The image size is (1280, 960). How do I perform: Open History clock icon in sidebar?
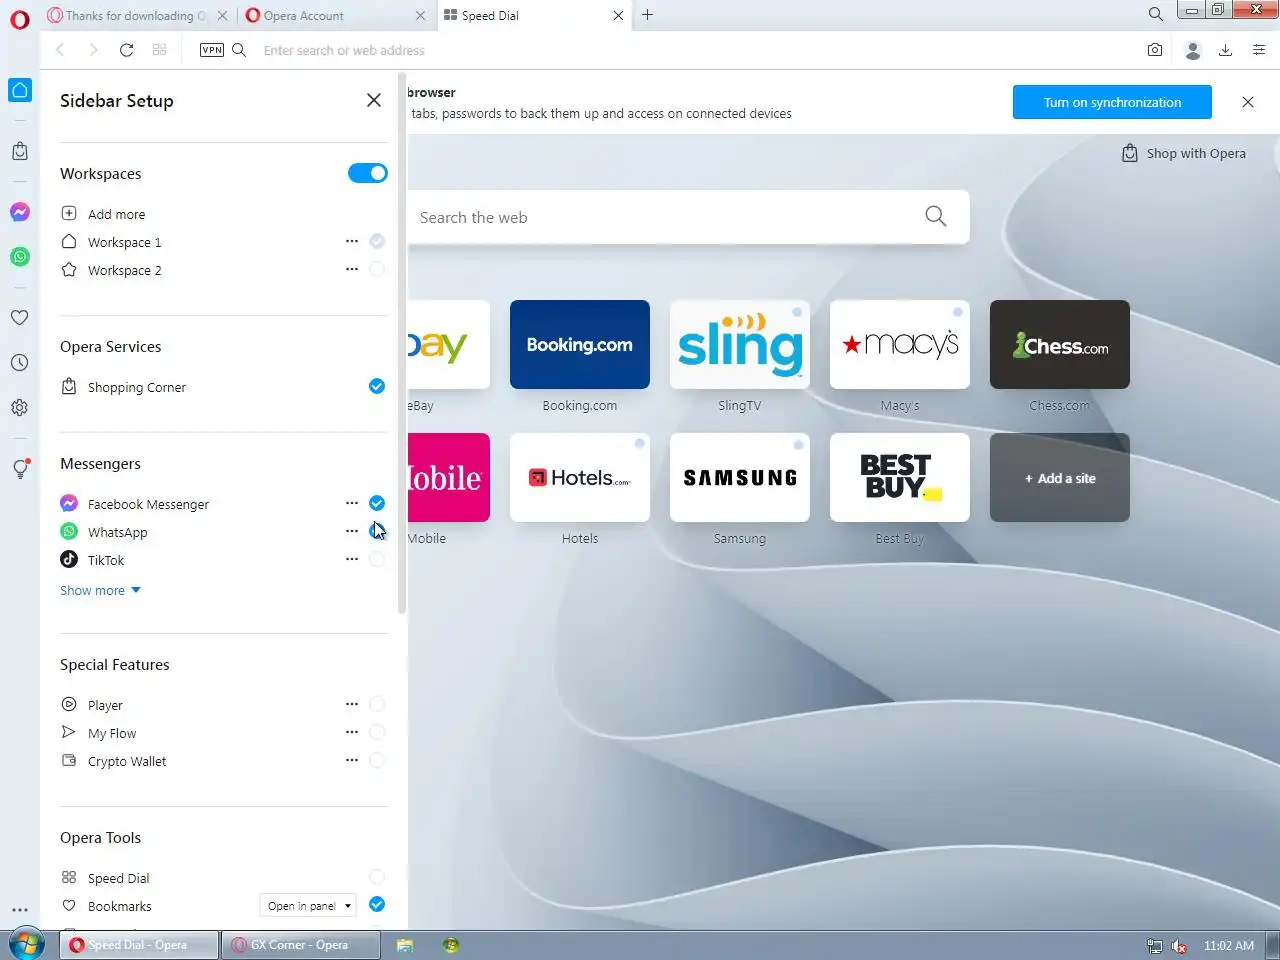click(20, 363)
